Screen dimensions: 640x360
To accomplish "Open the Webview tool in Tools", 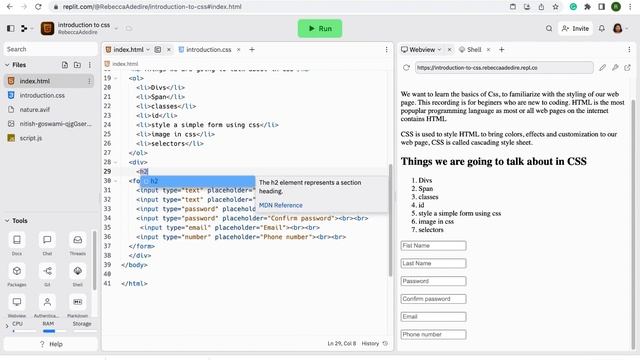I will point(17,302).
